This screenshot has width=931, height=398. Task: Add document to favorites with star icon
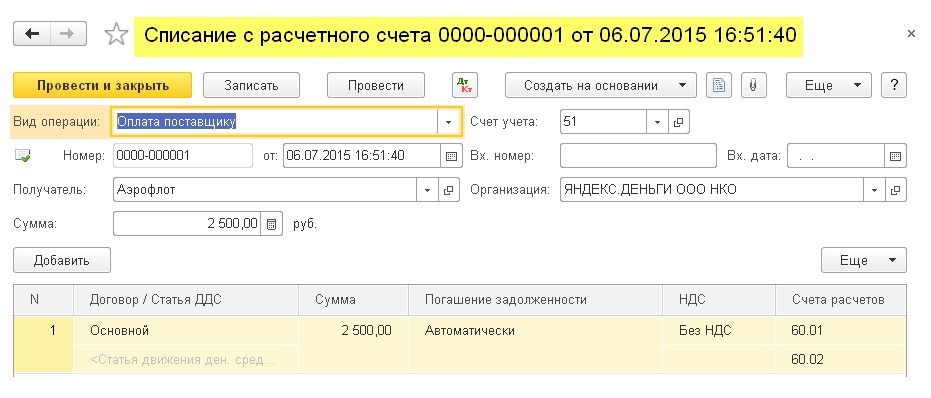click(x=116, y=34)
